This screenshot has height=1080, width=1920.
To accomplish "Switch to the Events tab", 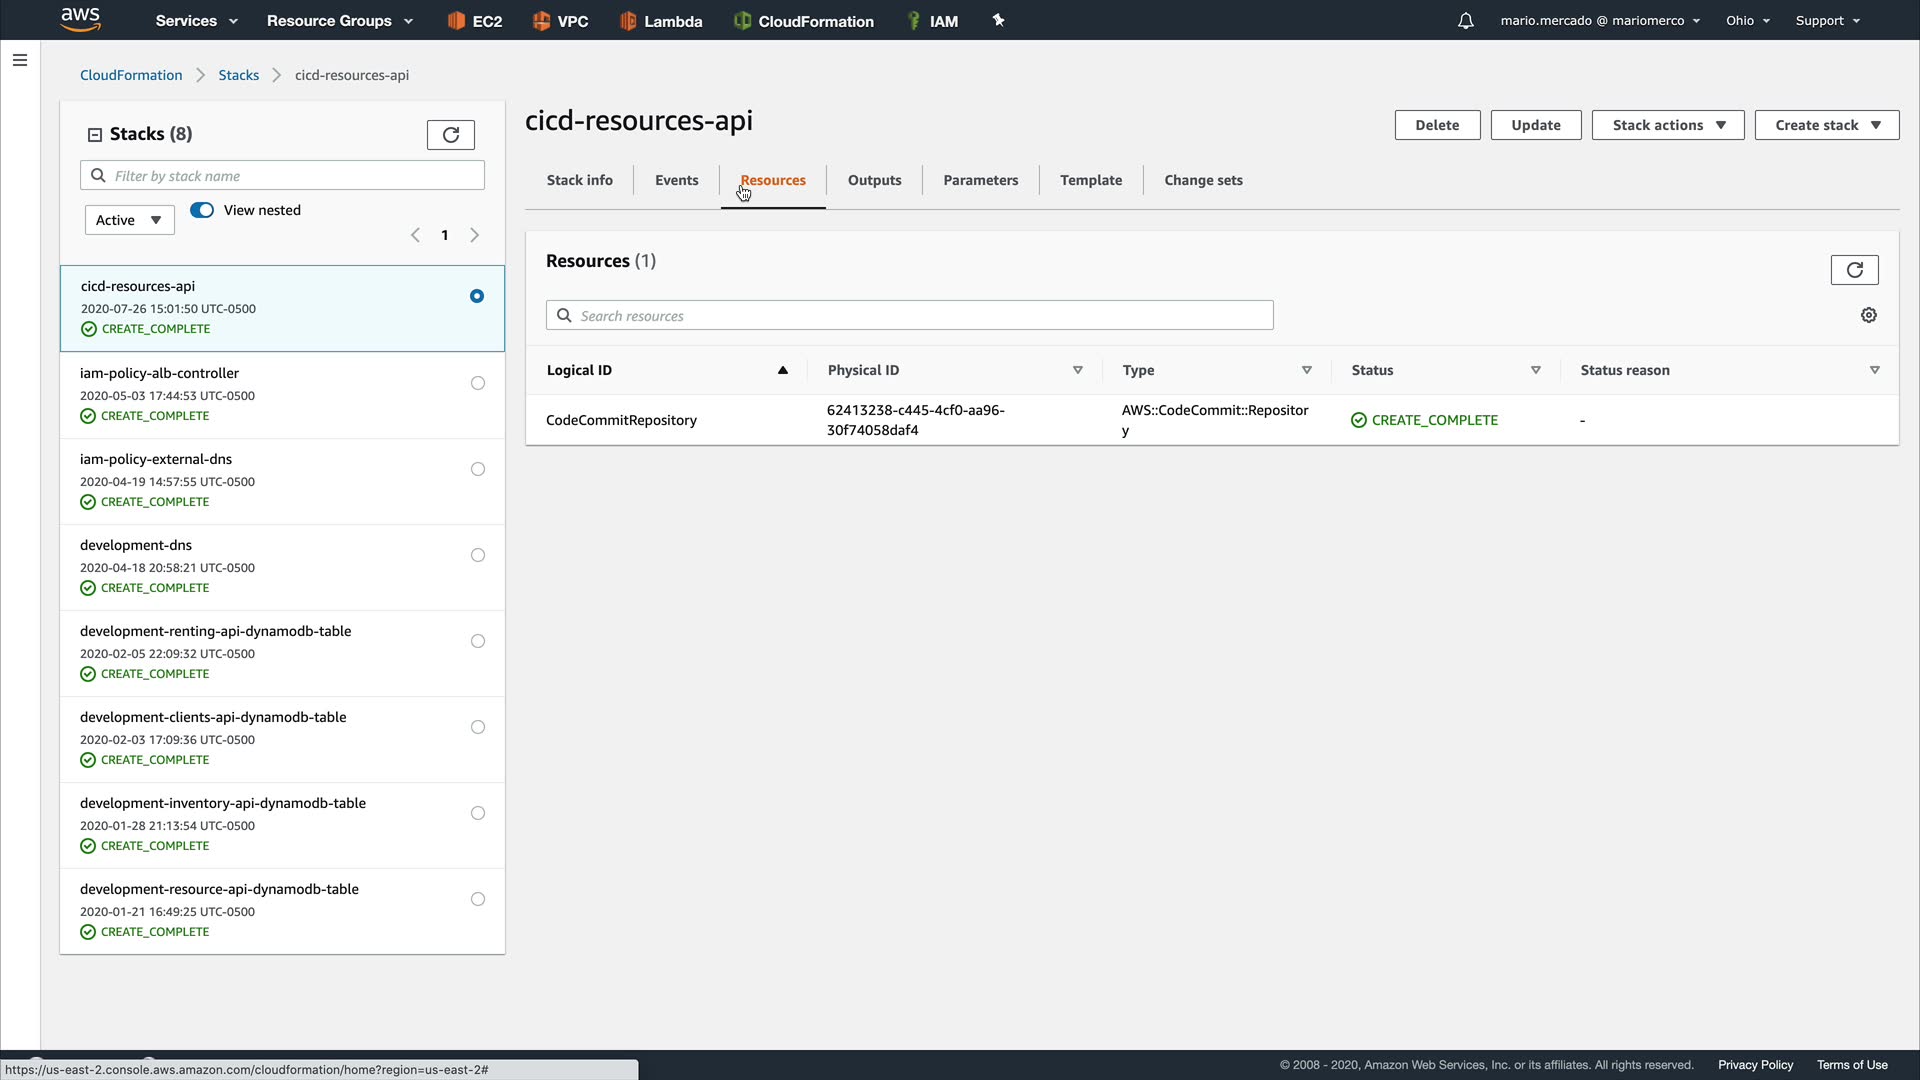I will [x=676, y=180].
